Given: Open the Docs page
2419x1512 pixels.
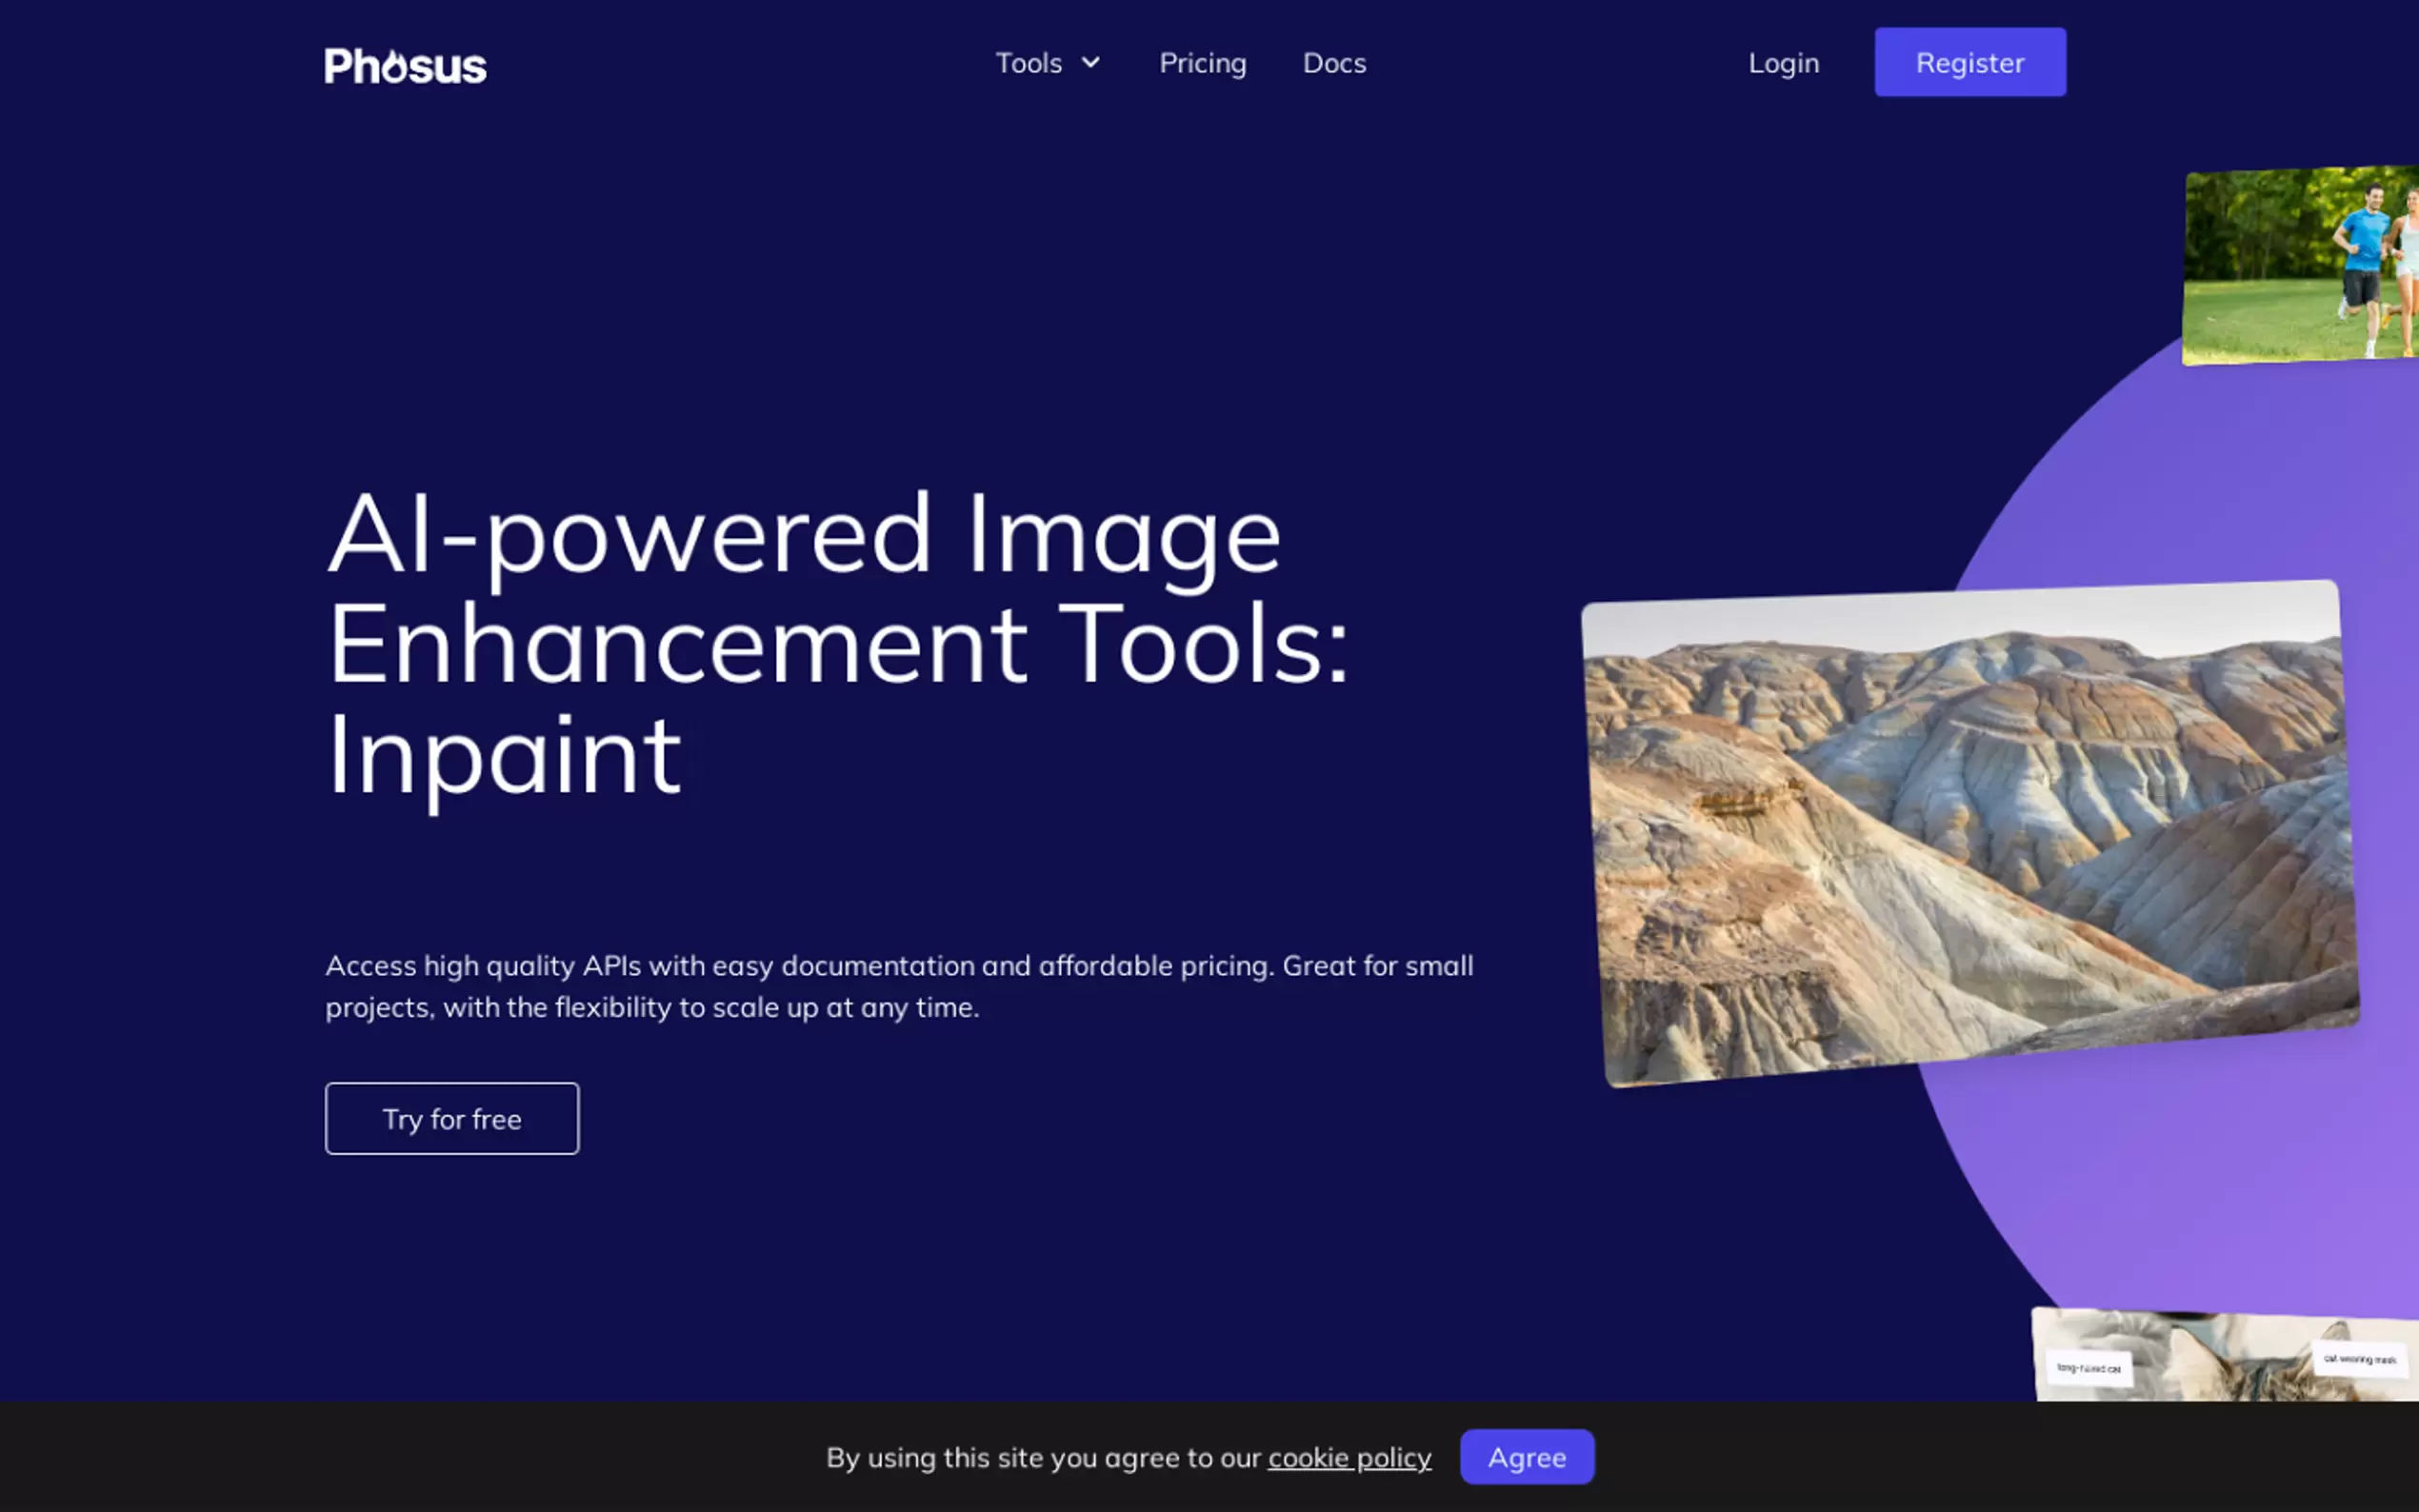Looking at the screenshot, I should click(x=1334, y=63).
